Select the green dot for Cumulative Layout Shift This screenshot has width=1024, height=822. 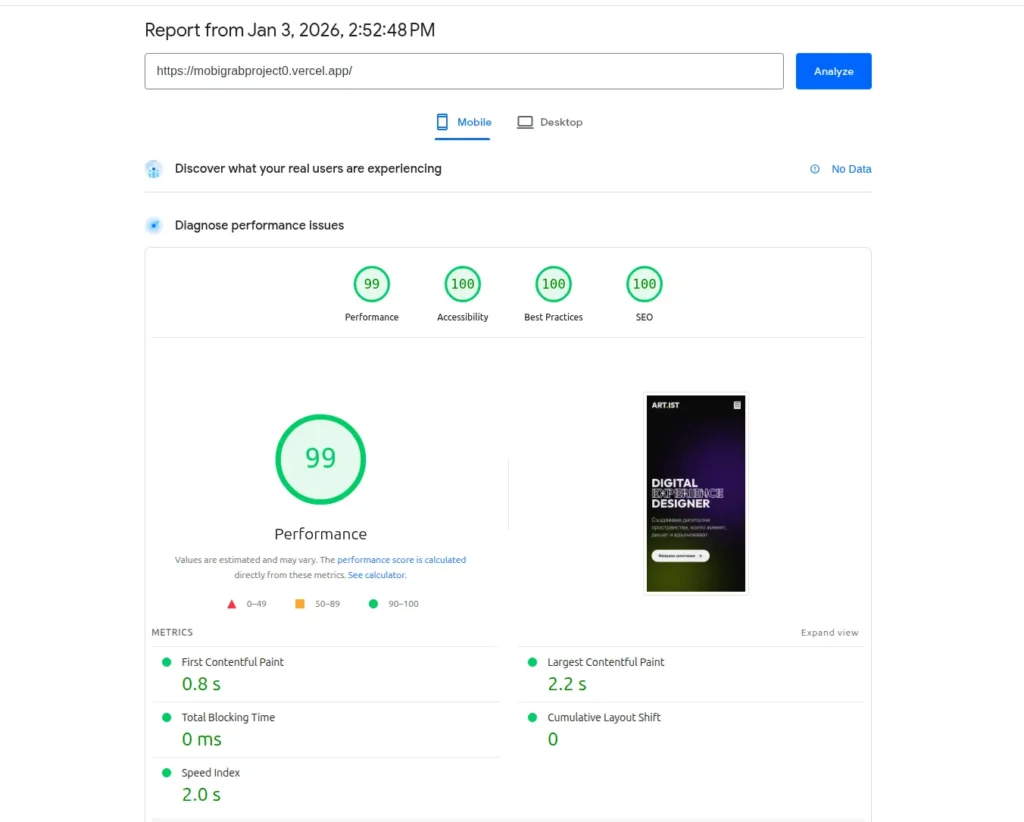click(x=531, y=717)
